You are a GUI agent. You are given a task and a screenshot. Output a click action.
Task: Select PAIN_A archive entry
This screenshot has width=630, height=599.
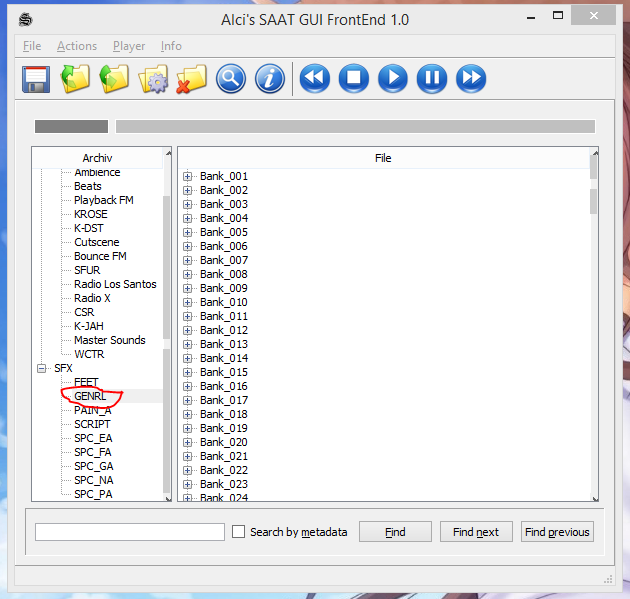tap(93, 410)
